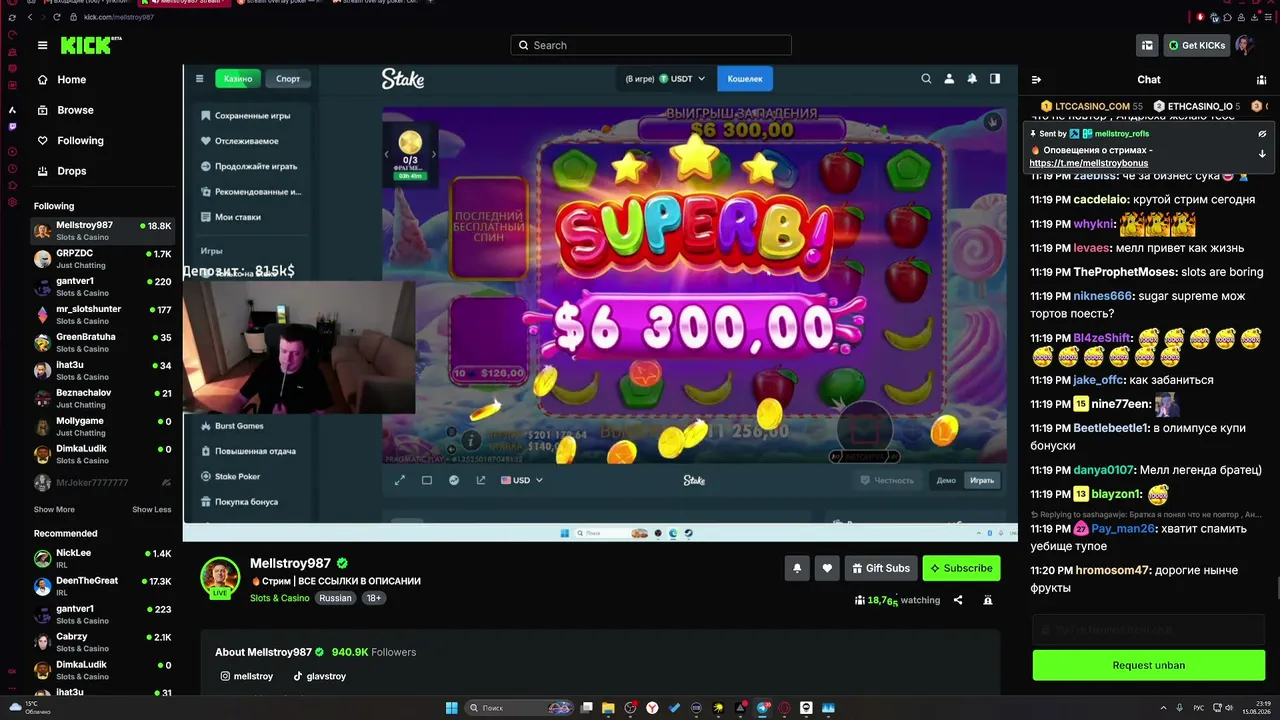The height and width of the screenshot is (720, 1280).
Task: Switch Stake game to theatre mode
Action: click(x=427, y=480)
